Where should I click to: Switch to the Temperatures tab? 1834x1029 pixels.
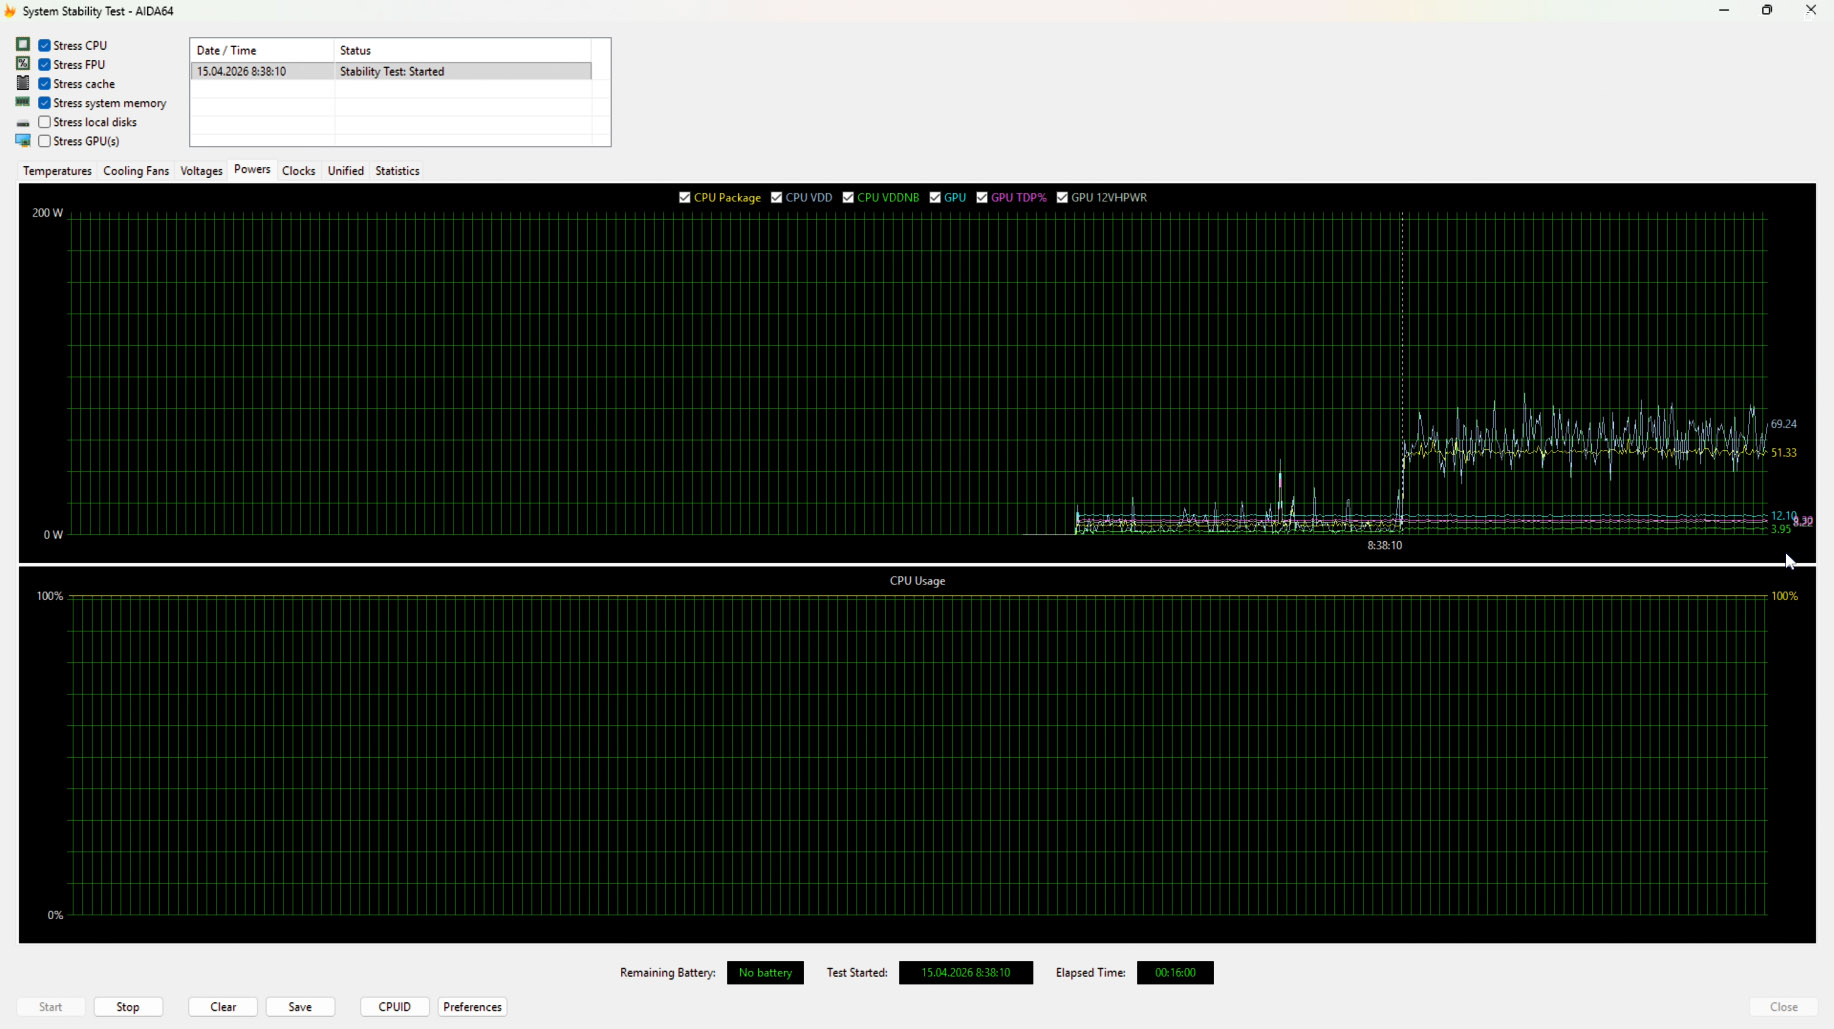57,171
